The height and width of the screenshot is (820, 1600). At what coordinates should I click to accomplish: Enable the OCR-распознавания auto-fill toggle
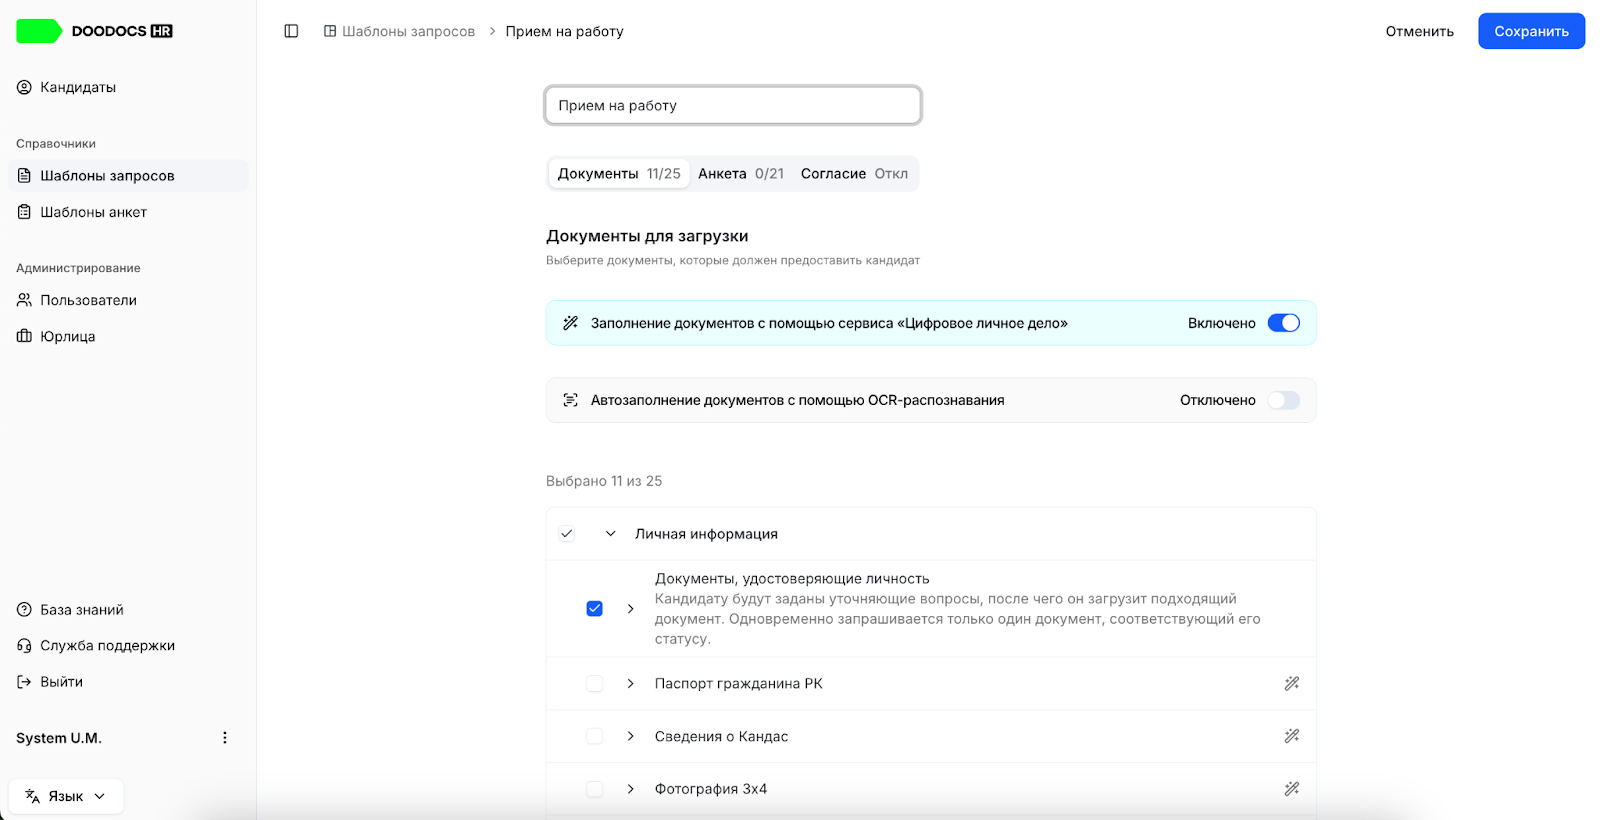point(1284,400)
